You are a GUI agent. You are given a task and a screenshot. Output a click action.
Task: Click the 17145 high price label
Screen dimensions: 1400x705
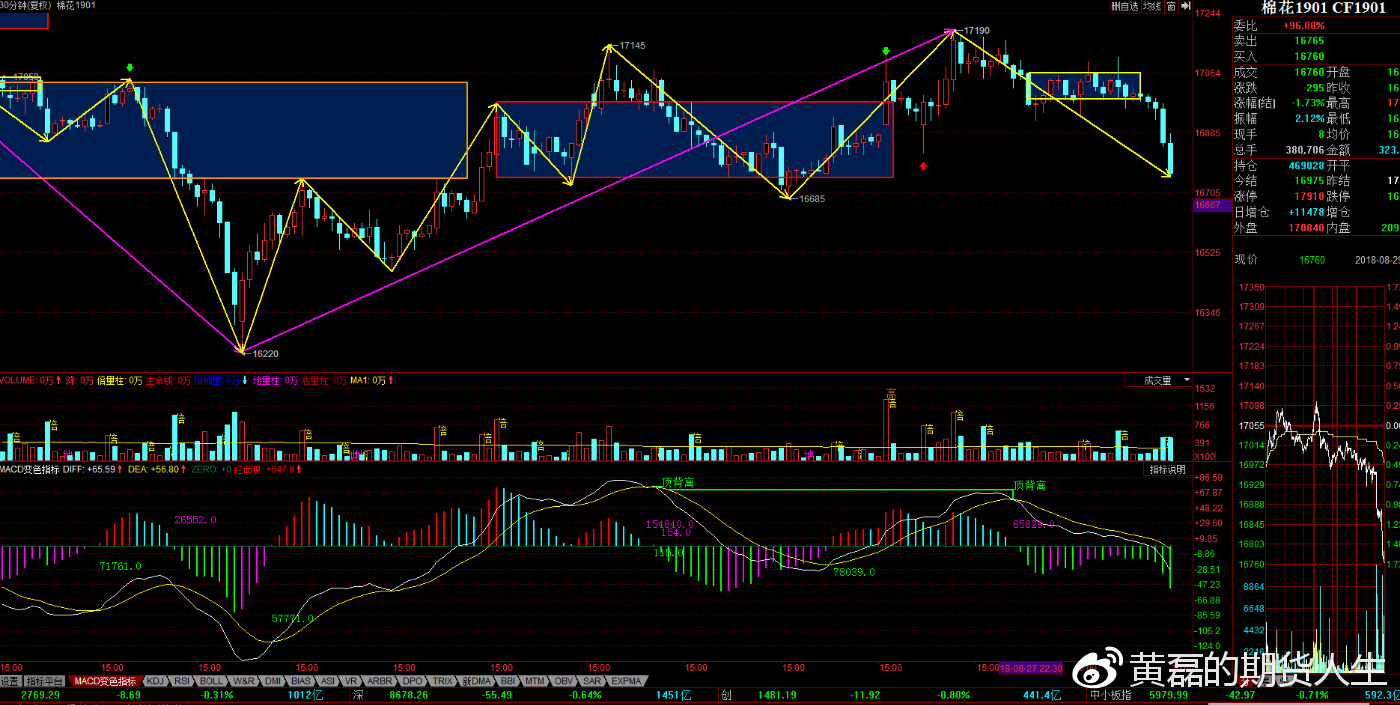coord(632,46)
